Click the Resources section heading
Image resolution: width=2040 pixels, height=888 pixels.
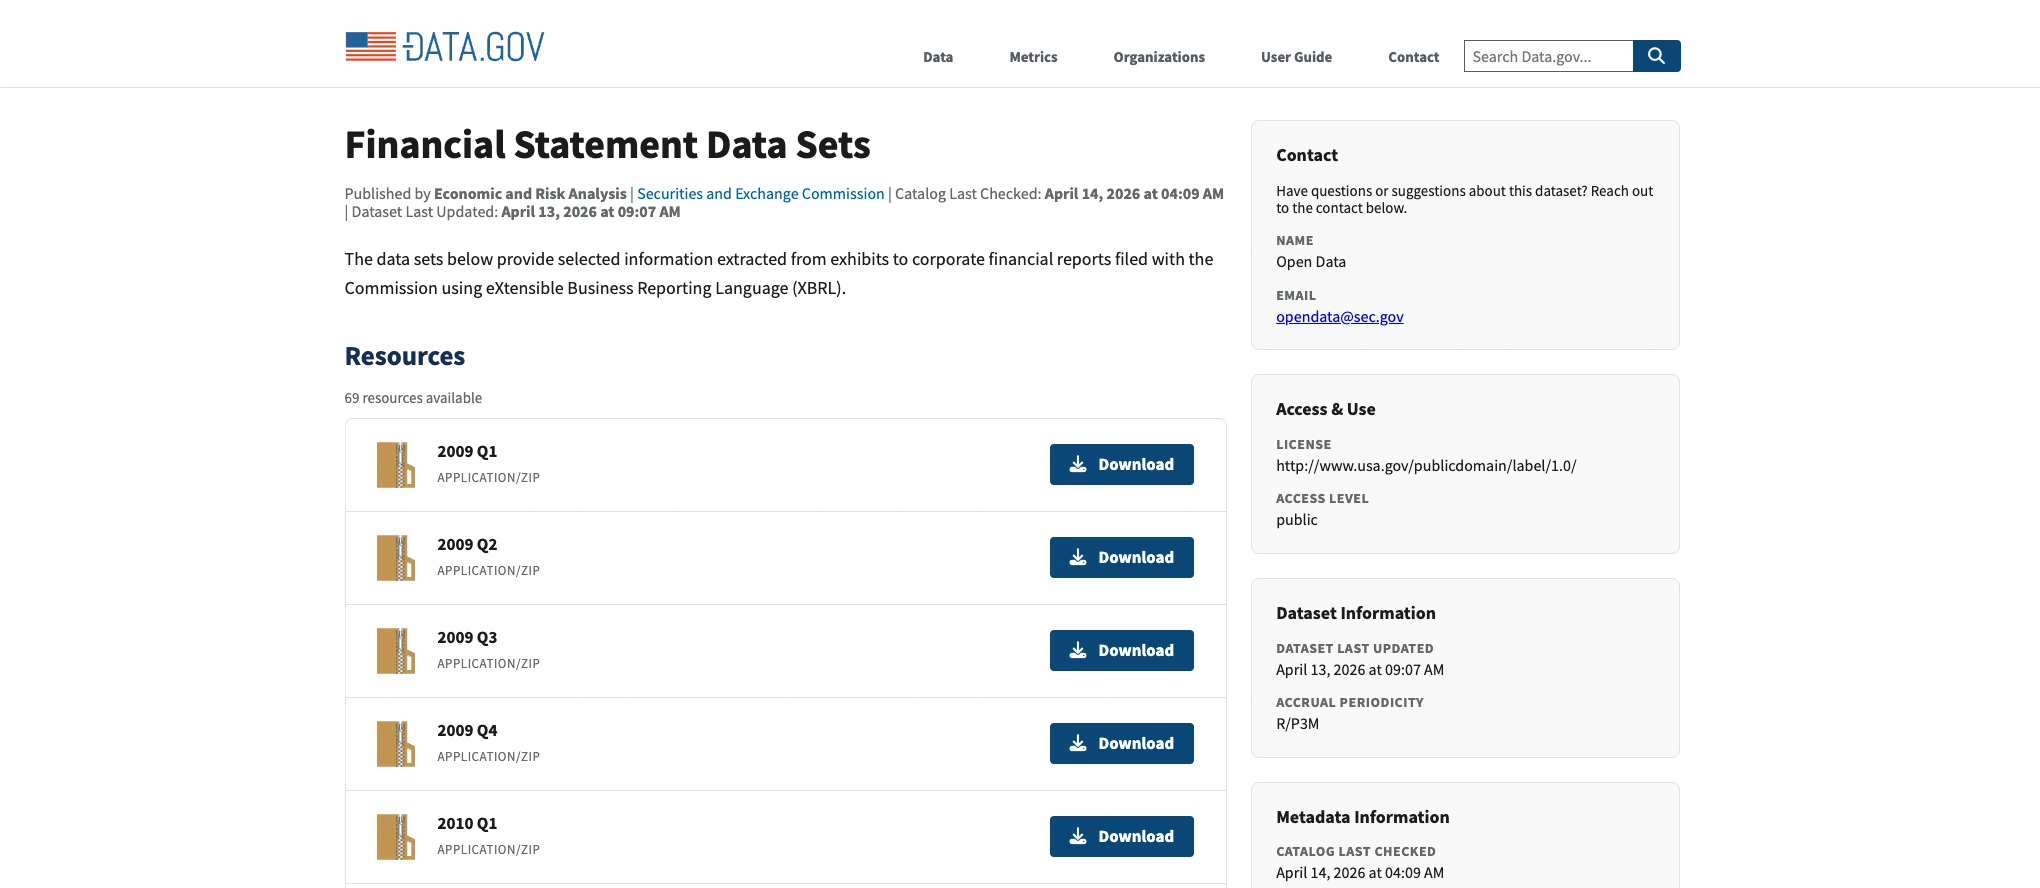405,357
